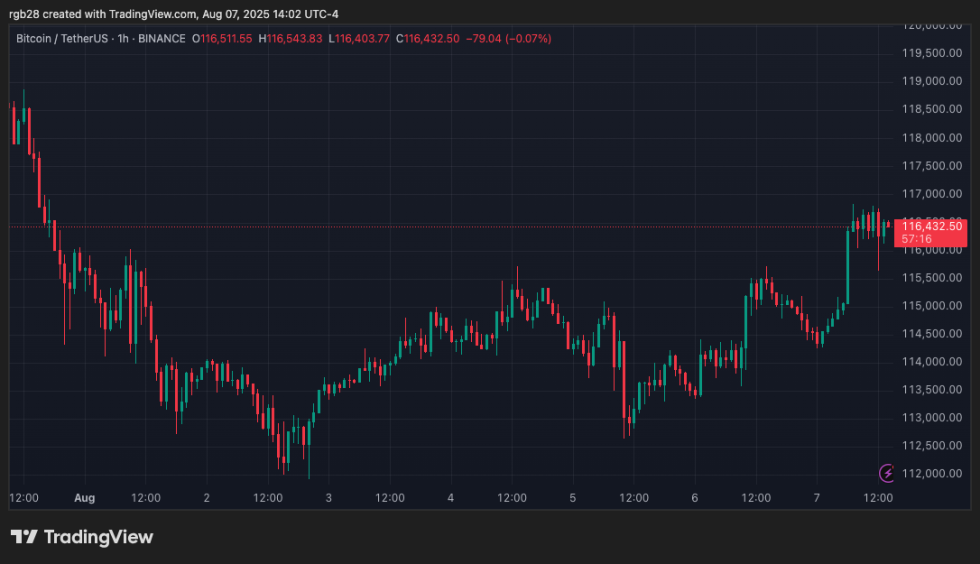The height and width of the screenshot is (564, 980).
Task: Click day 2 on the time axis
Action: click(x=206, y=497)
